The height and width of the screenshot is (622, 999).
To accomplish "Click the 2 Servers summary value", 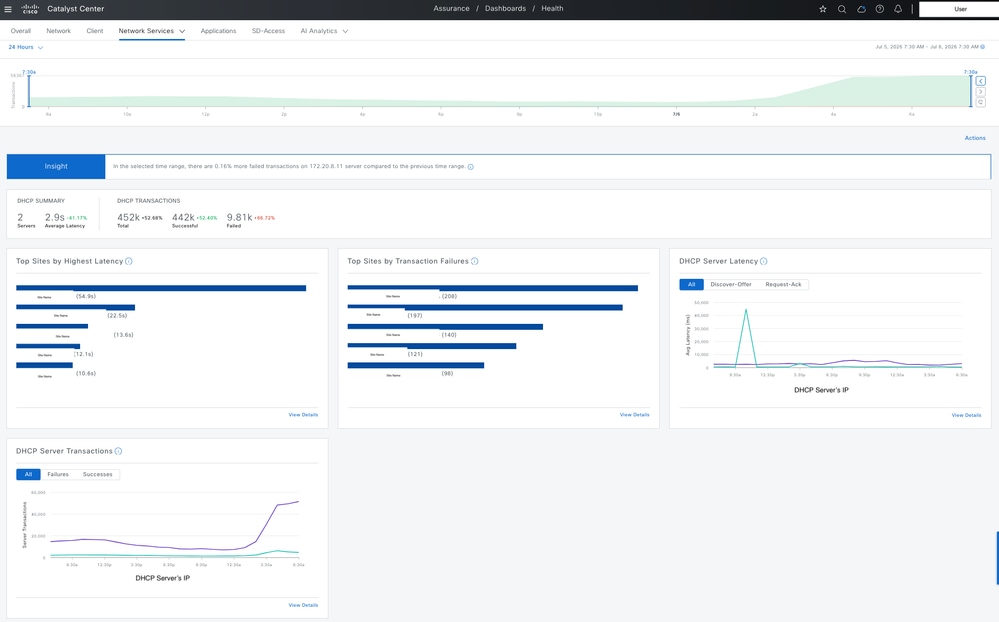I will pyautogui.click(x=20, y=217).
